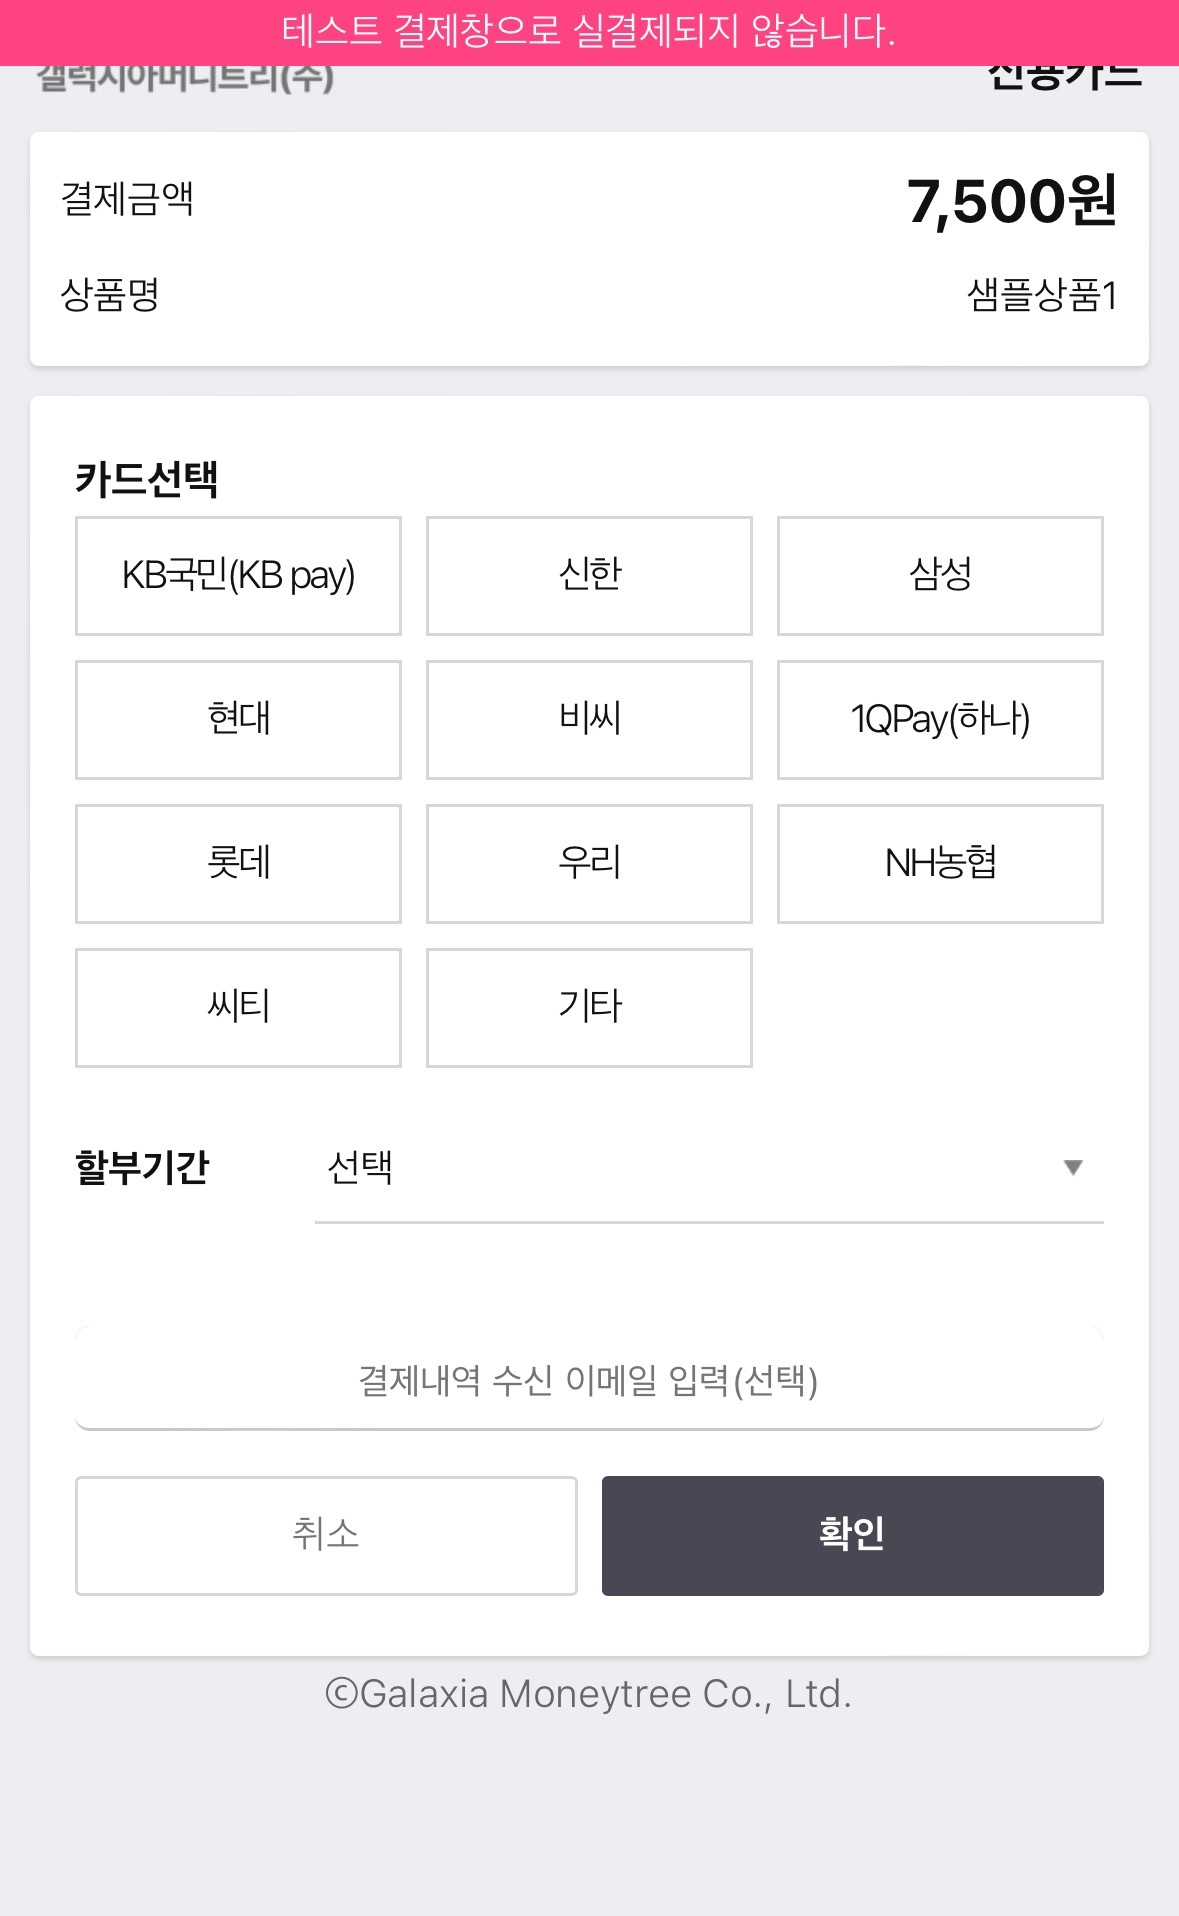Choose the 신한 card
Viewport: 1179px width, 1916px height.
point(589,575)
